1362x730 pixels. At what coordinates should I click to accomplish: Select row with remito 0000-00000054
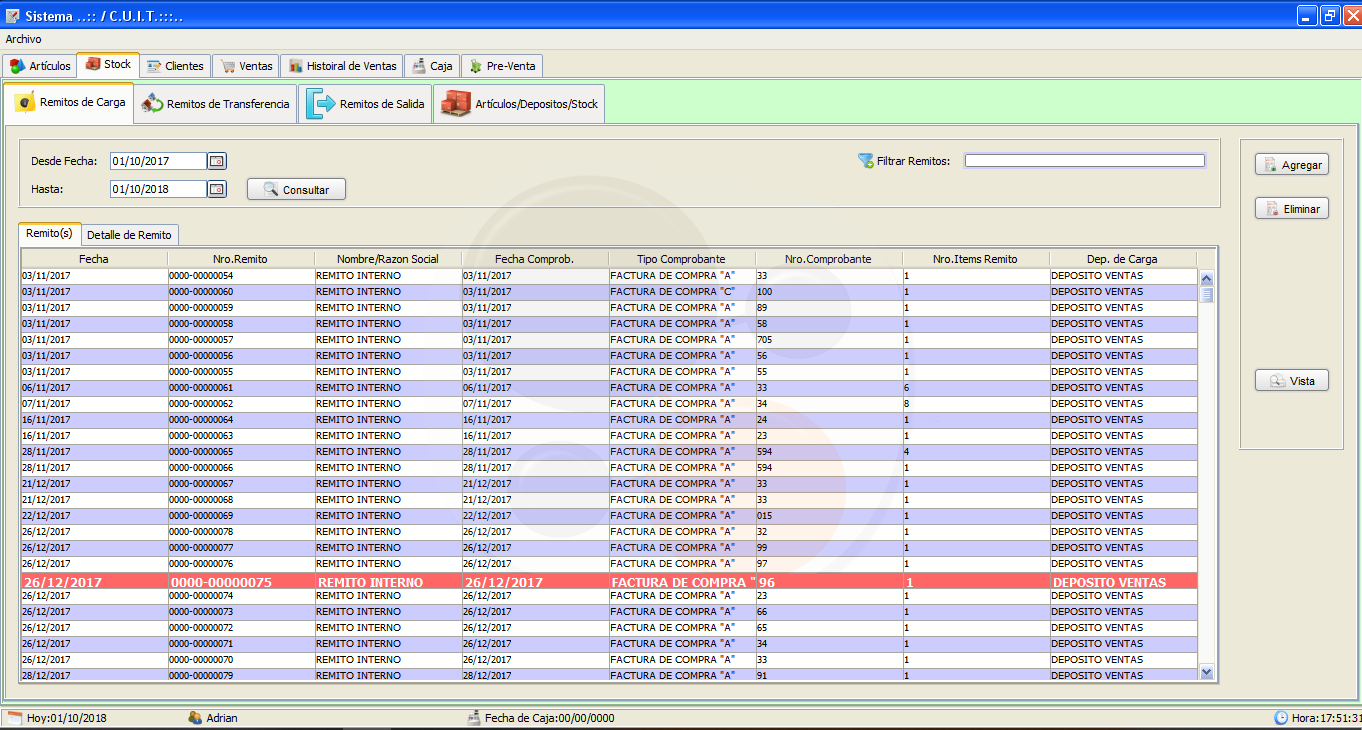[609, 276]
